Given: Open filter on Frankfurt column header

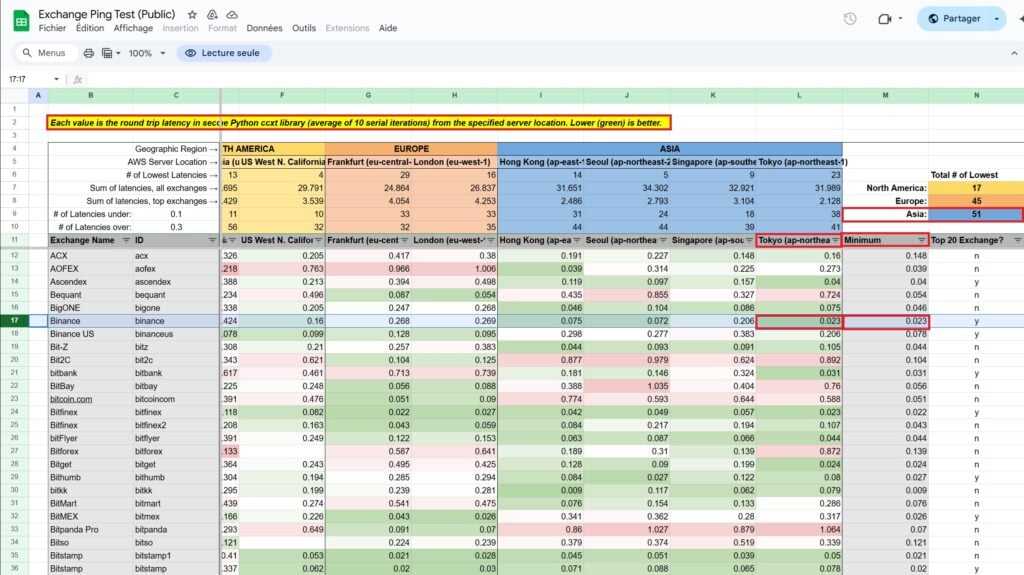Looking at the screenshot, I should (x=404, y=240).
